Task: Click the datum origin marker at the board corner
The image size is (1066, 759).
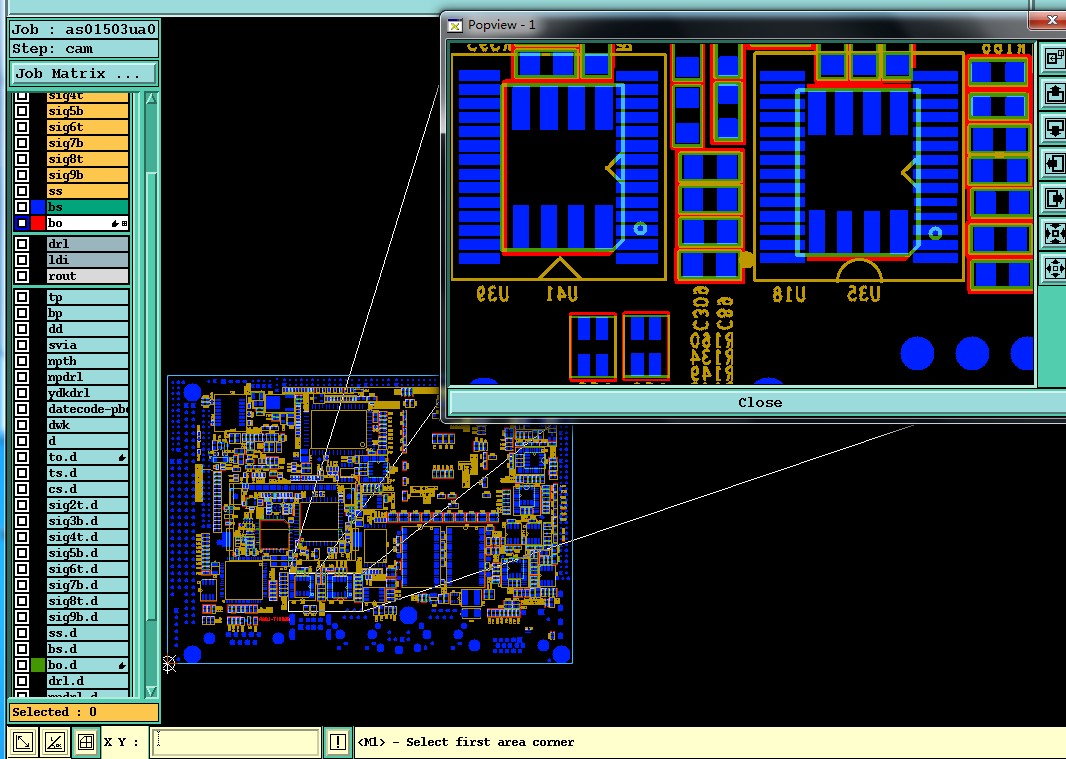Action: pos(169,664)
